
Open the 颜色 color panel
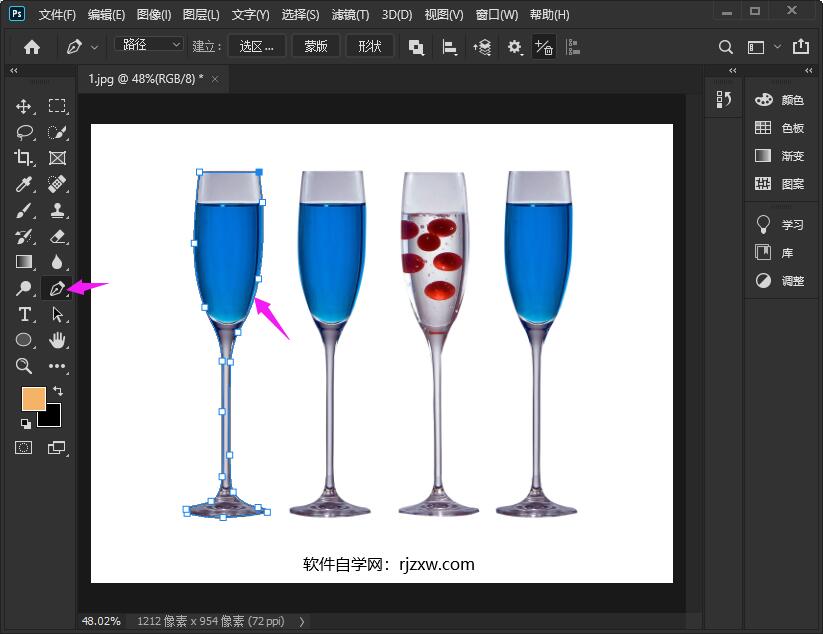(780, 100)
